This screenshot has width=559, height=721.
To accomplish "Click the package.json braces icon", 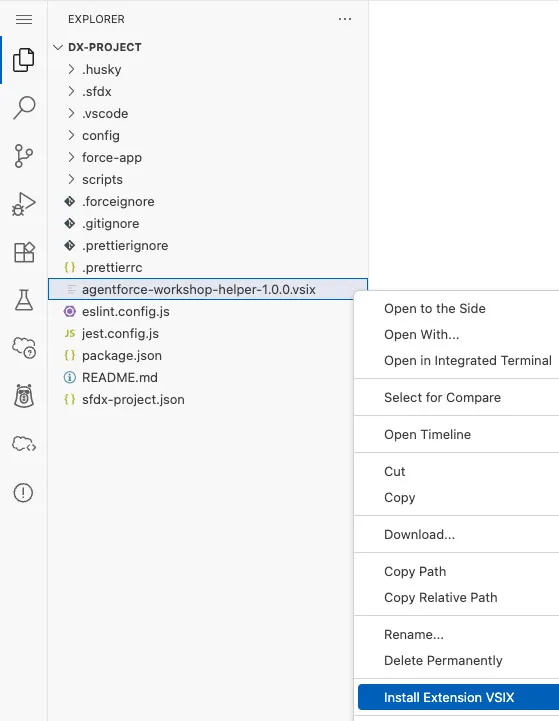I will tap(69, 355).
